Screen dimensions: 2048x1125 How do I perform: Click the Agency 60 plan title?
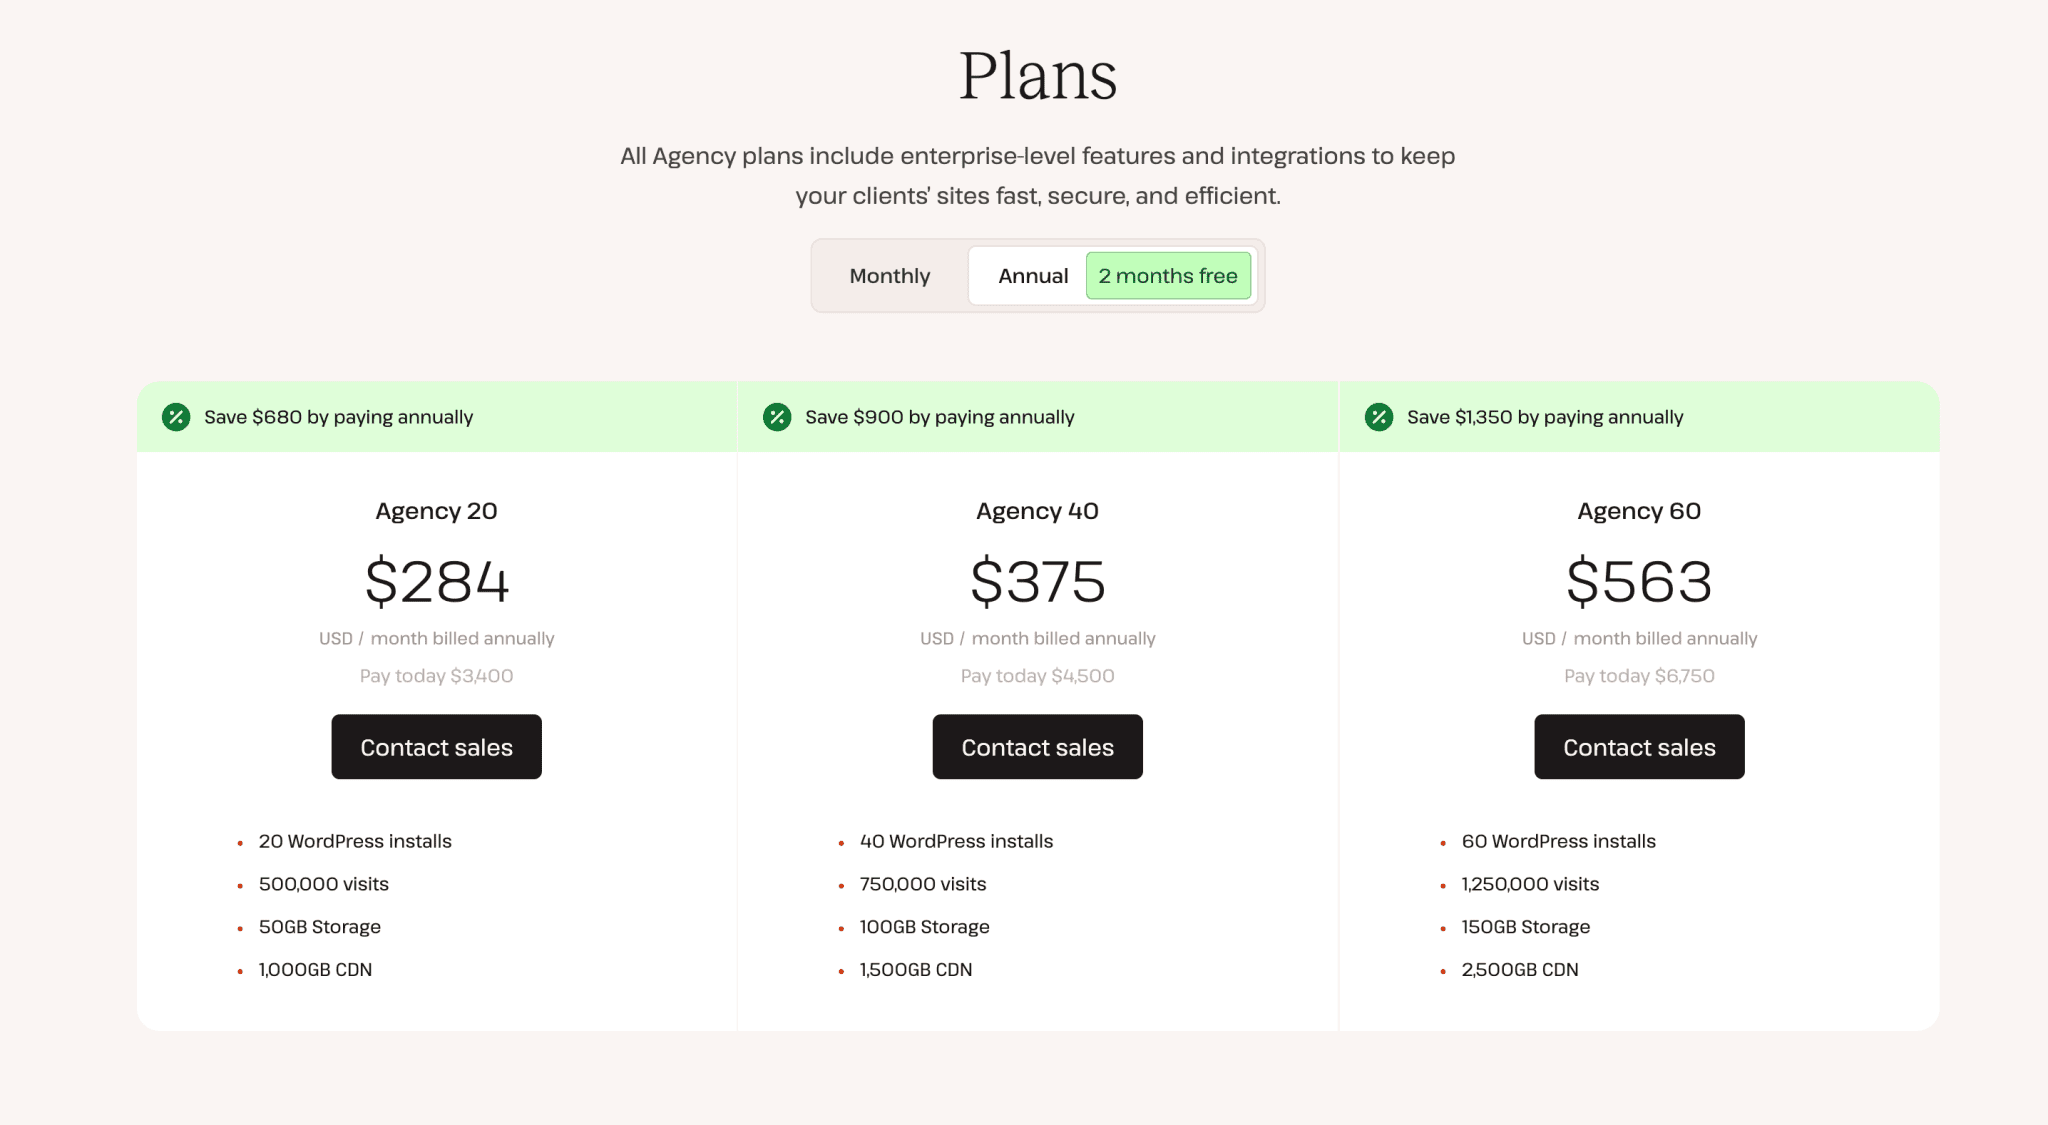[1639, 511]
